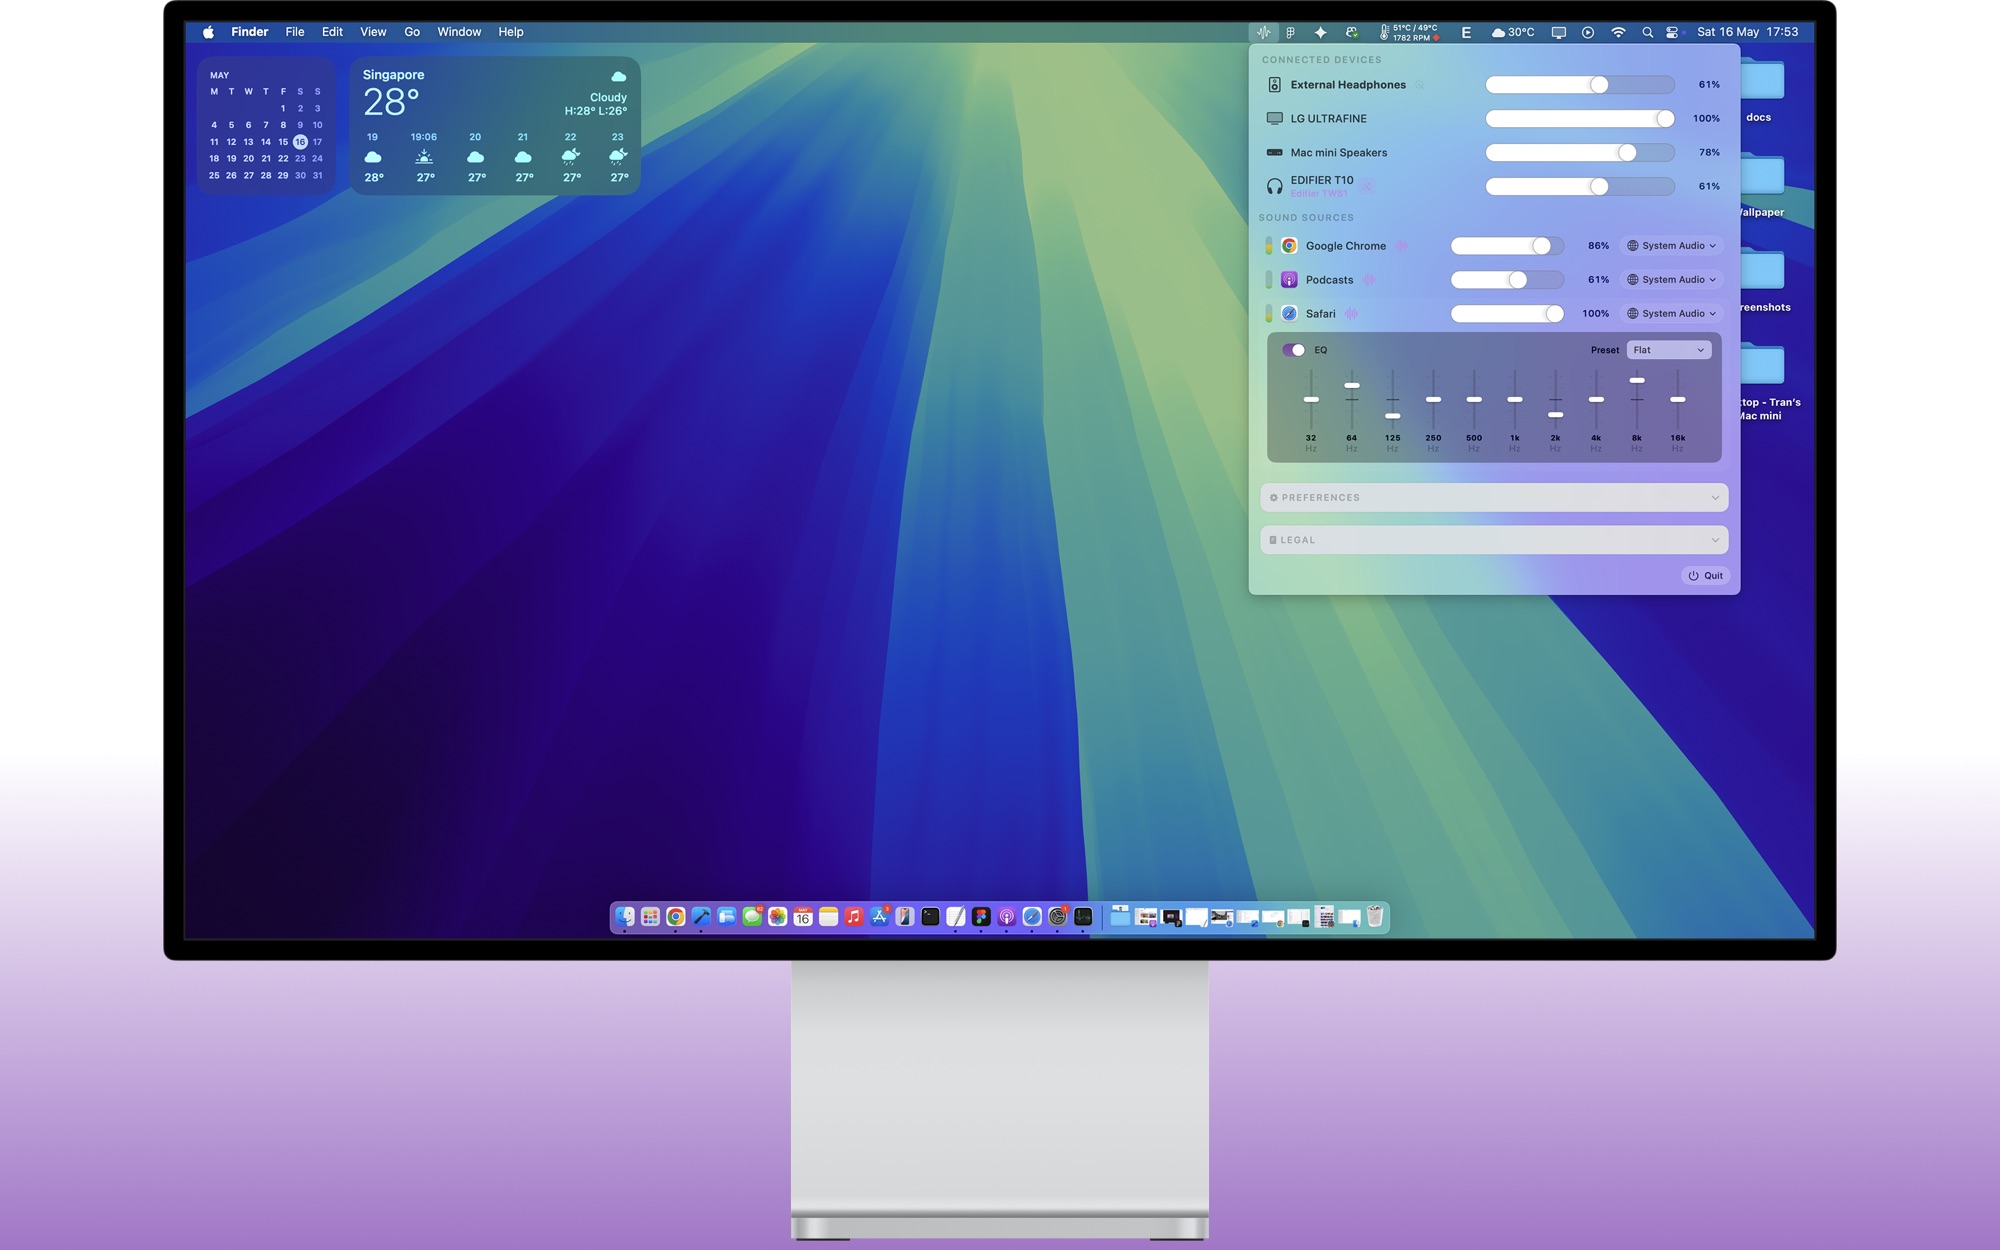Click the Google Chrome volume slider

tap(1508, 246)
